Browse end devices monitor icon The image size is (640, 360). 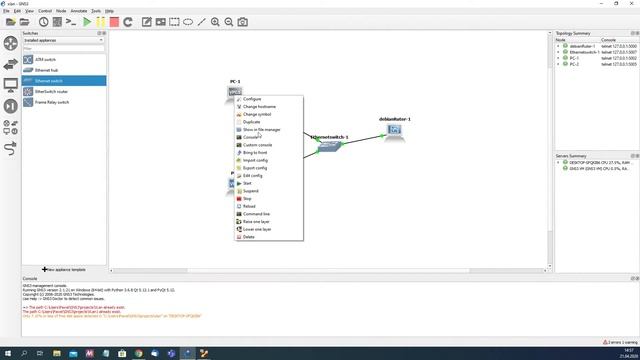[x=11, y=85]
